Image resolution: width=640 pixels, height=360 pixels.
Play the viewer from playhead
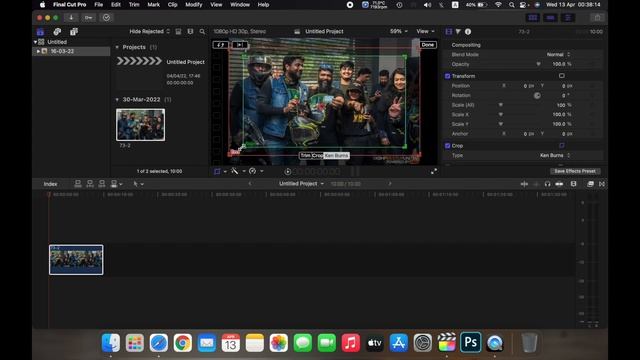click(x=288, y=172)
